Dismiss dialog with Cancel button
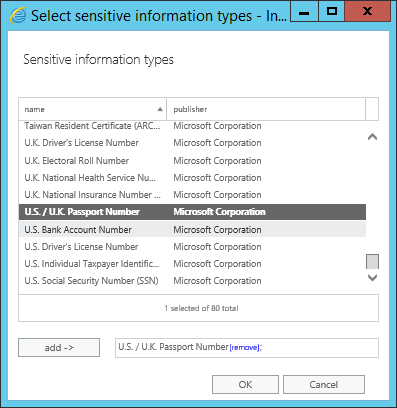This screenshot has width=397, height=408. 324,384
